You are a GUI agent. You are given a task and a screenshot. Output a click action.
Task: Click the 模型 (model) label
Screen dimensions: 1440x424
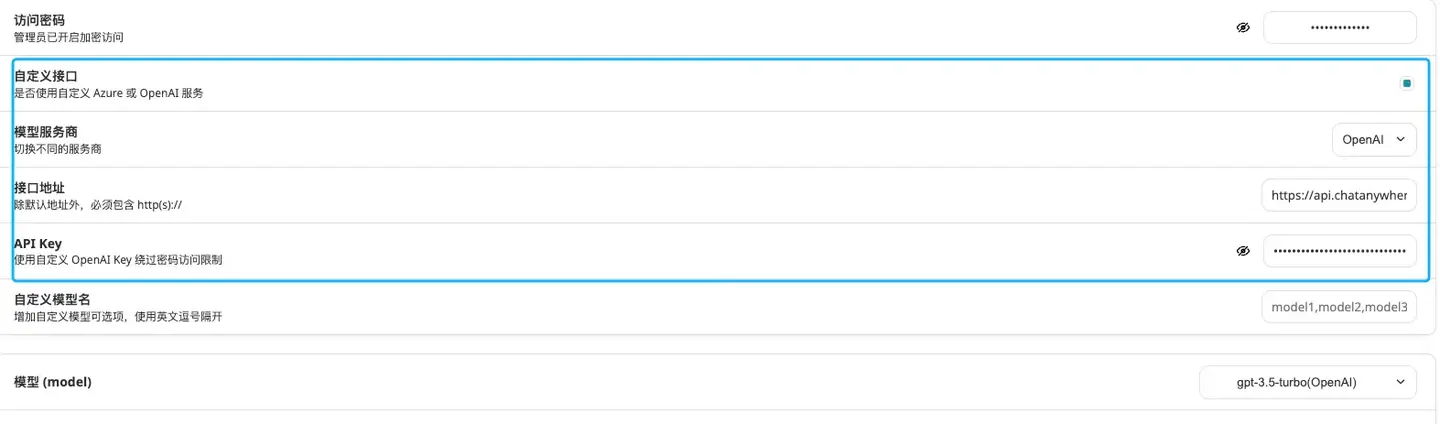click(53, 382)
